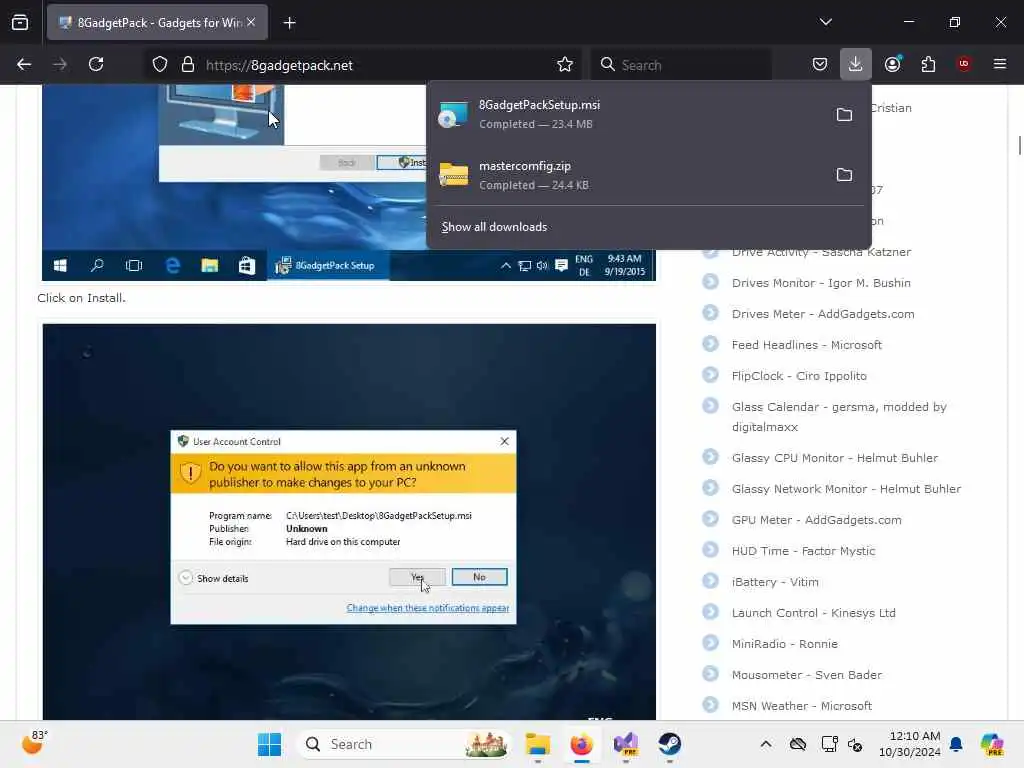Go back to previous page
This screenshot has height=768, width=1024.
pos(24,65)
